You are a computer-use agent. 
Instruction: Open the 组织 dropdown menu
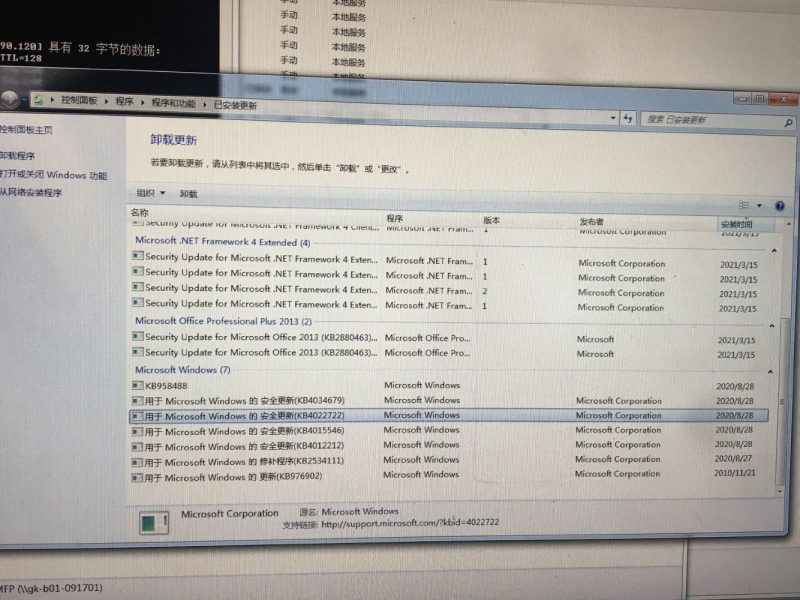[x=151, y=193]
